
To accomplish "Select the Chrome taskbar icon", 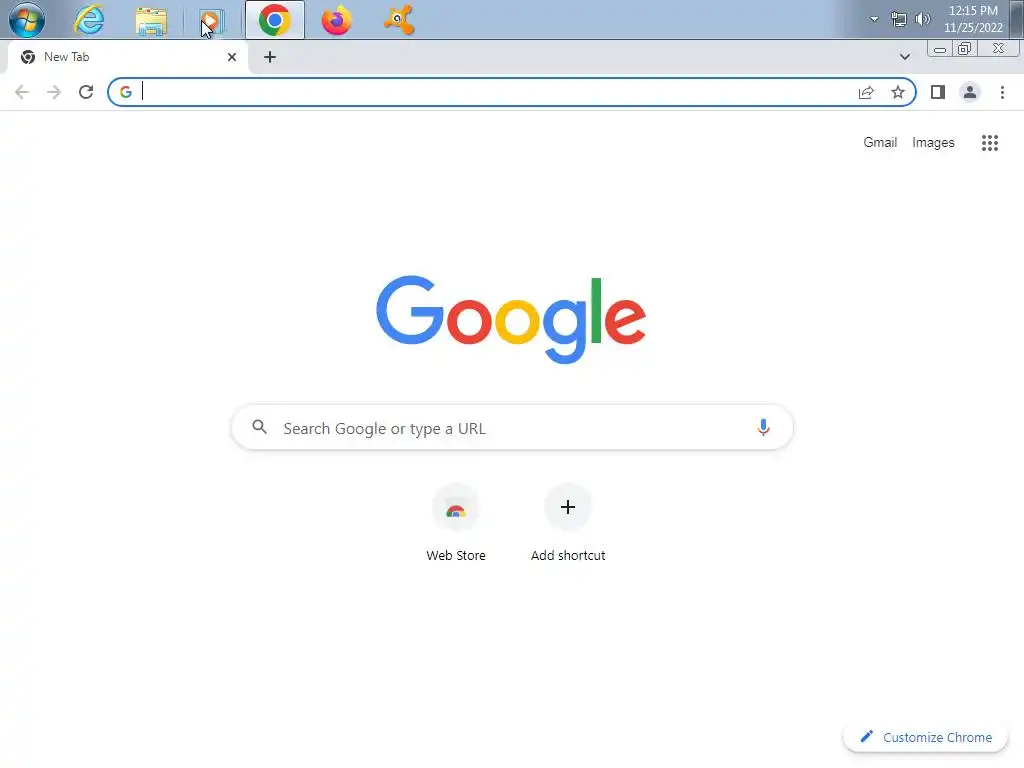I will [274, 20].
